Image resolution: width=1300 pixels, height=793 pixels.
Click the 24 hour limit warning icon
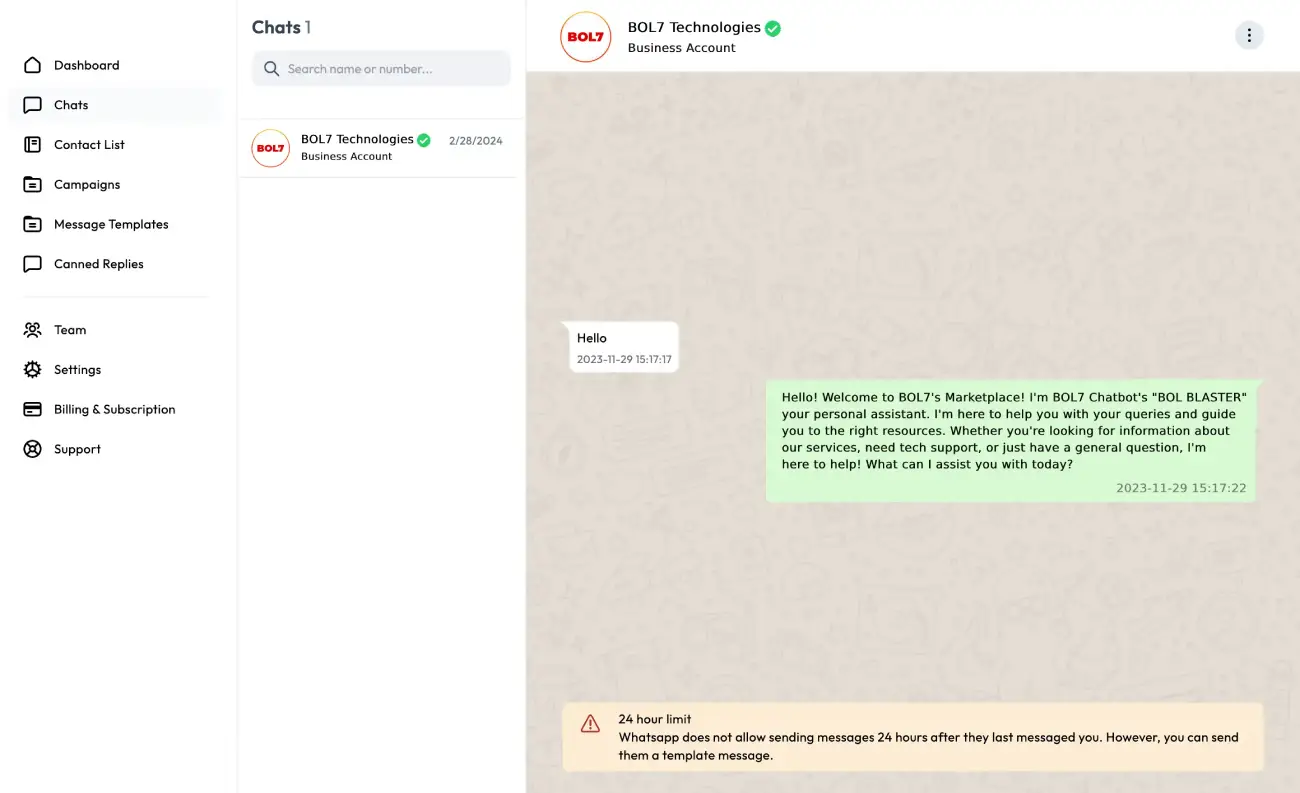click(591, 723)
